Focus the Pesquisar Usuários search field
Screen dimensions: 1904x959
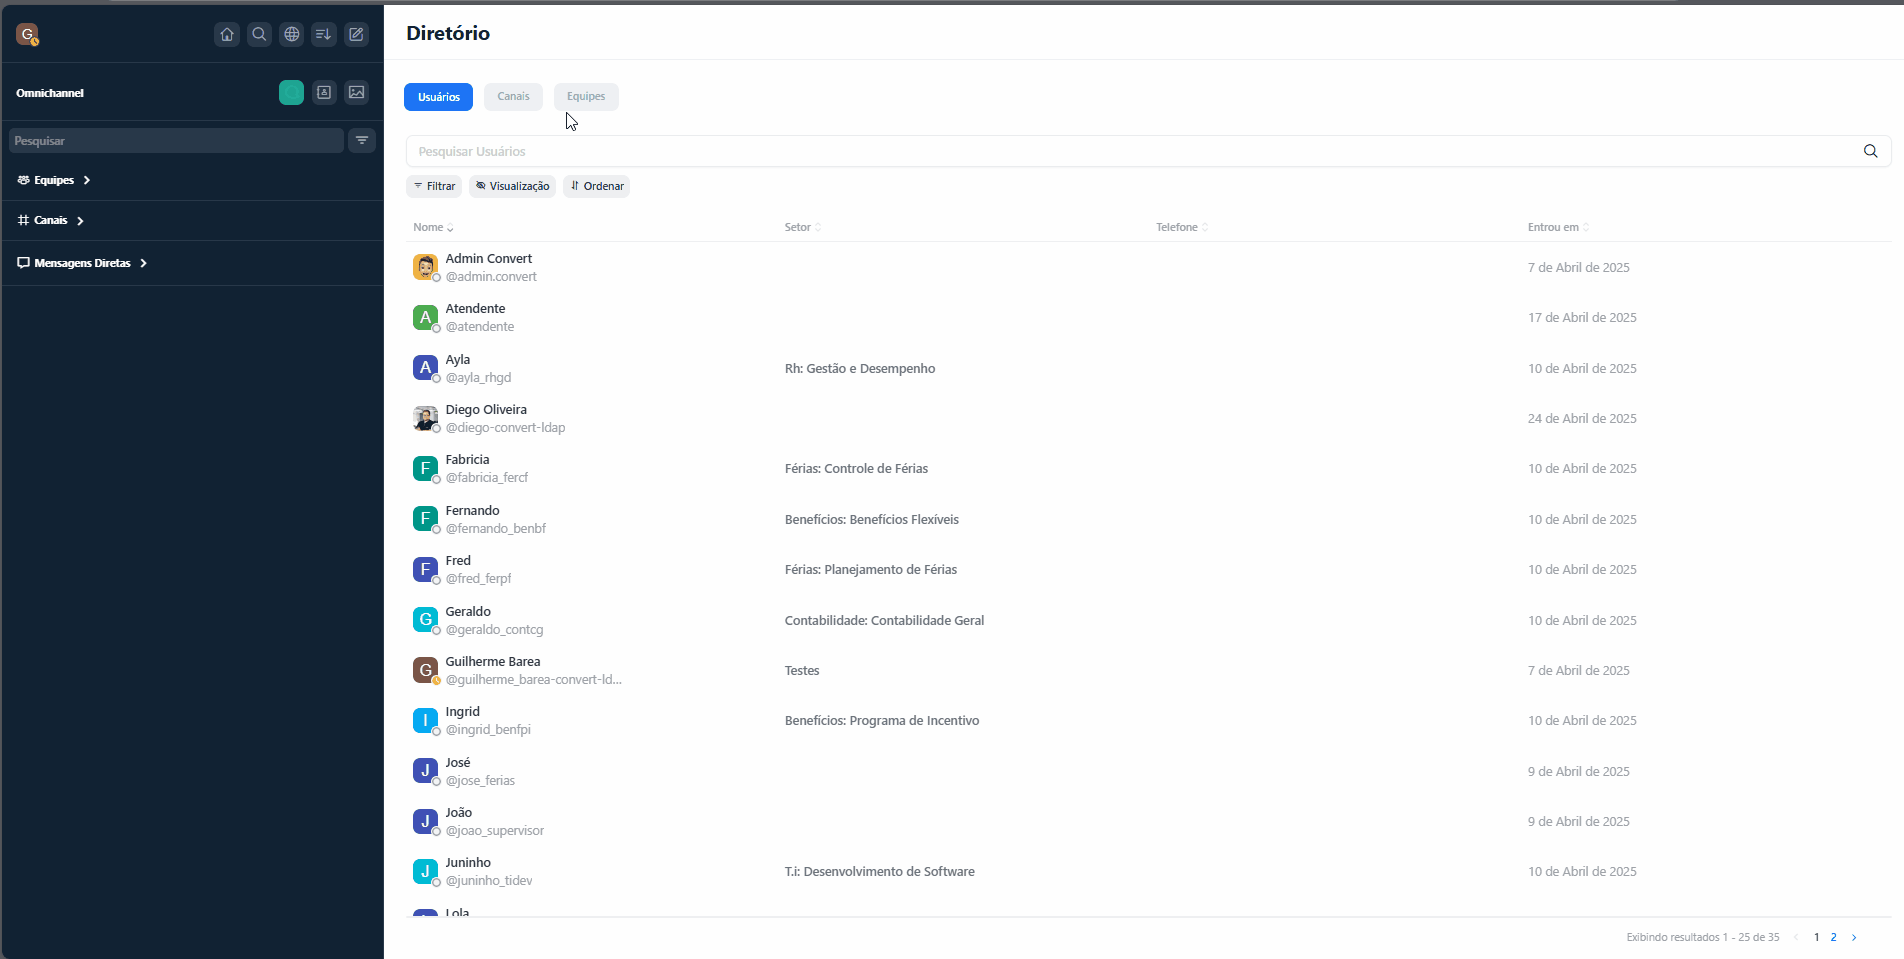(1148, 151)
